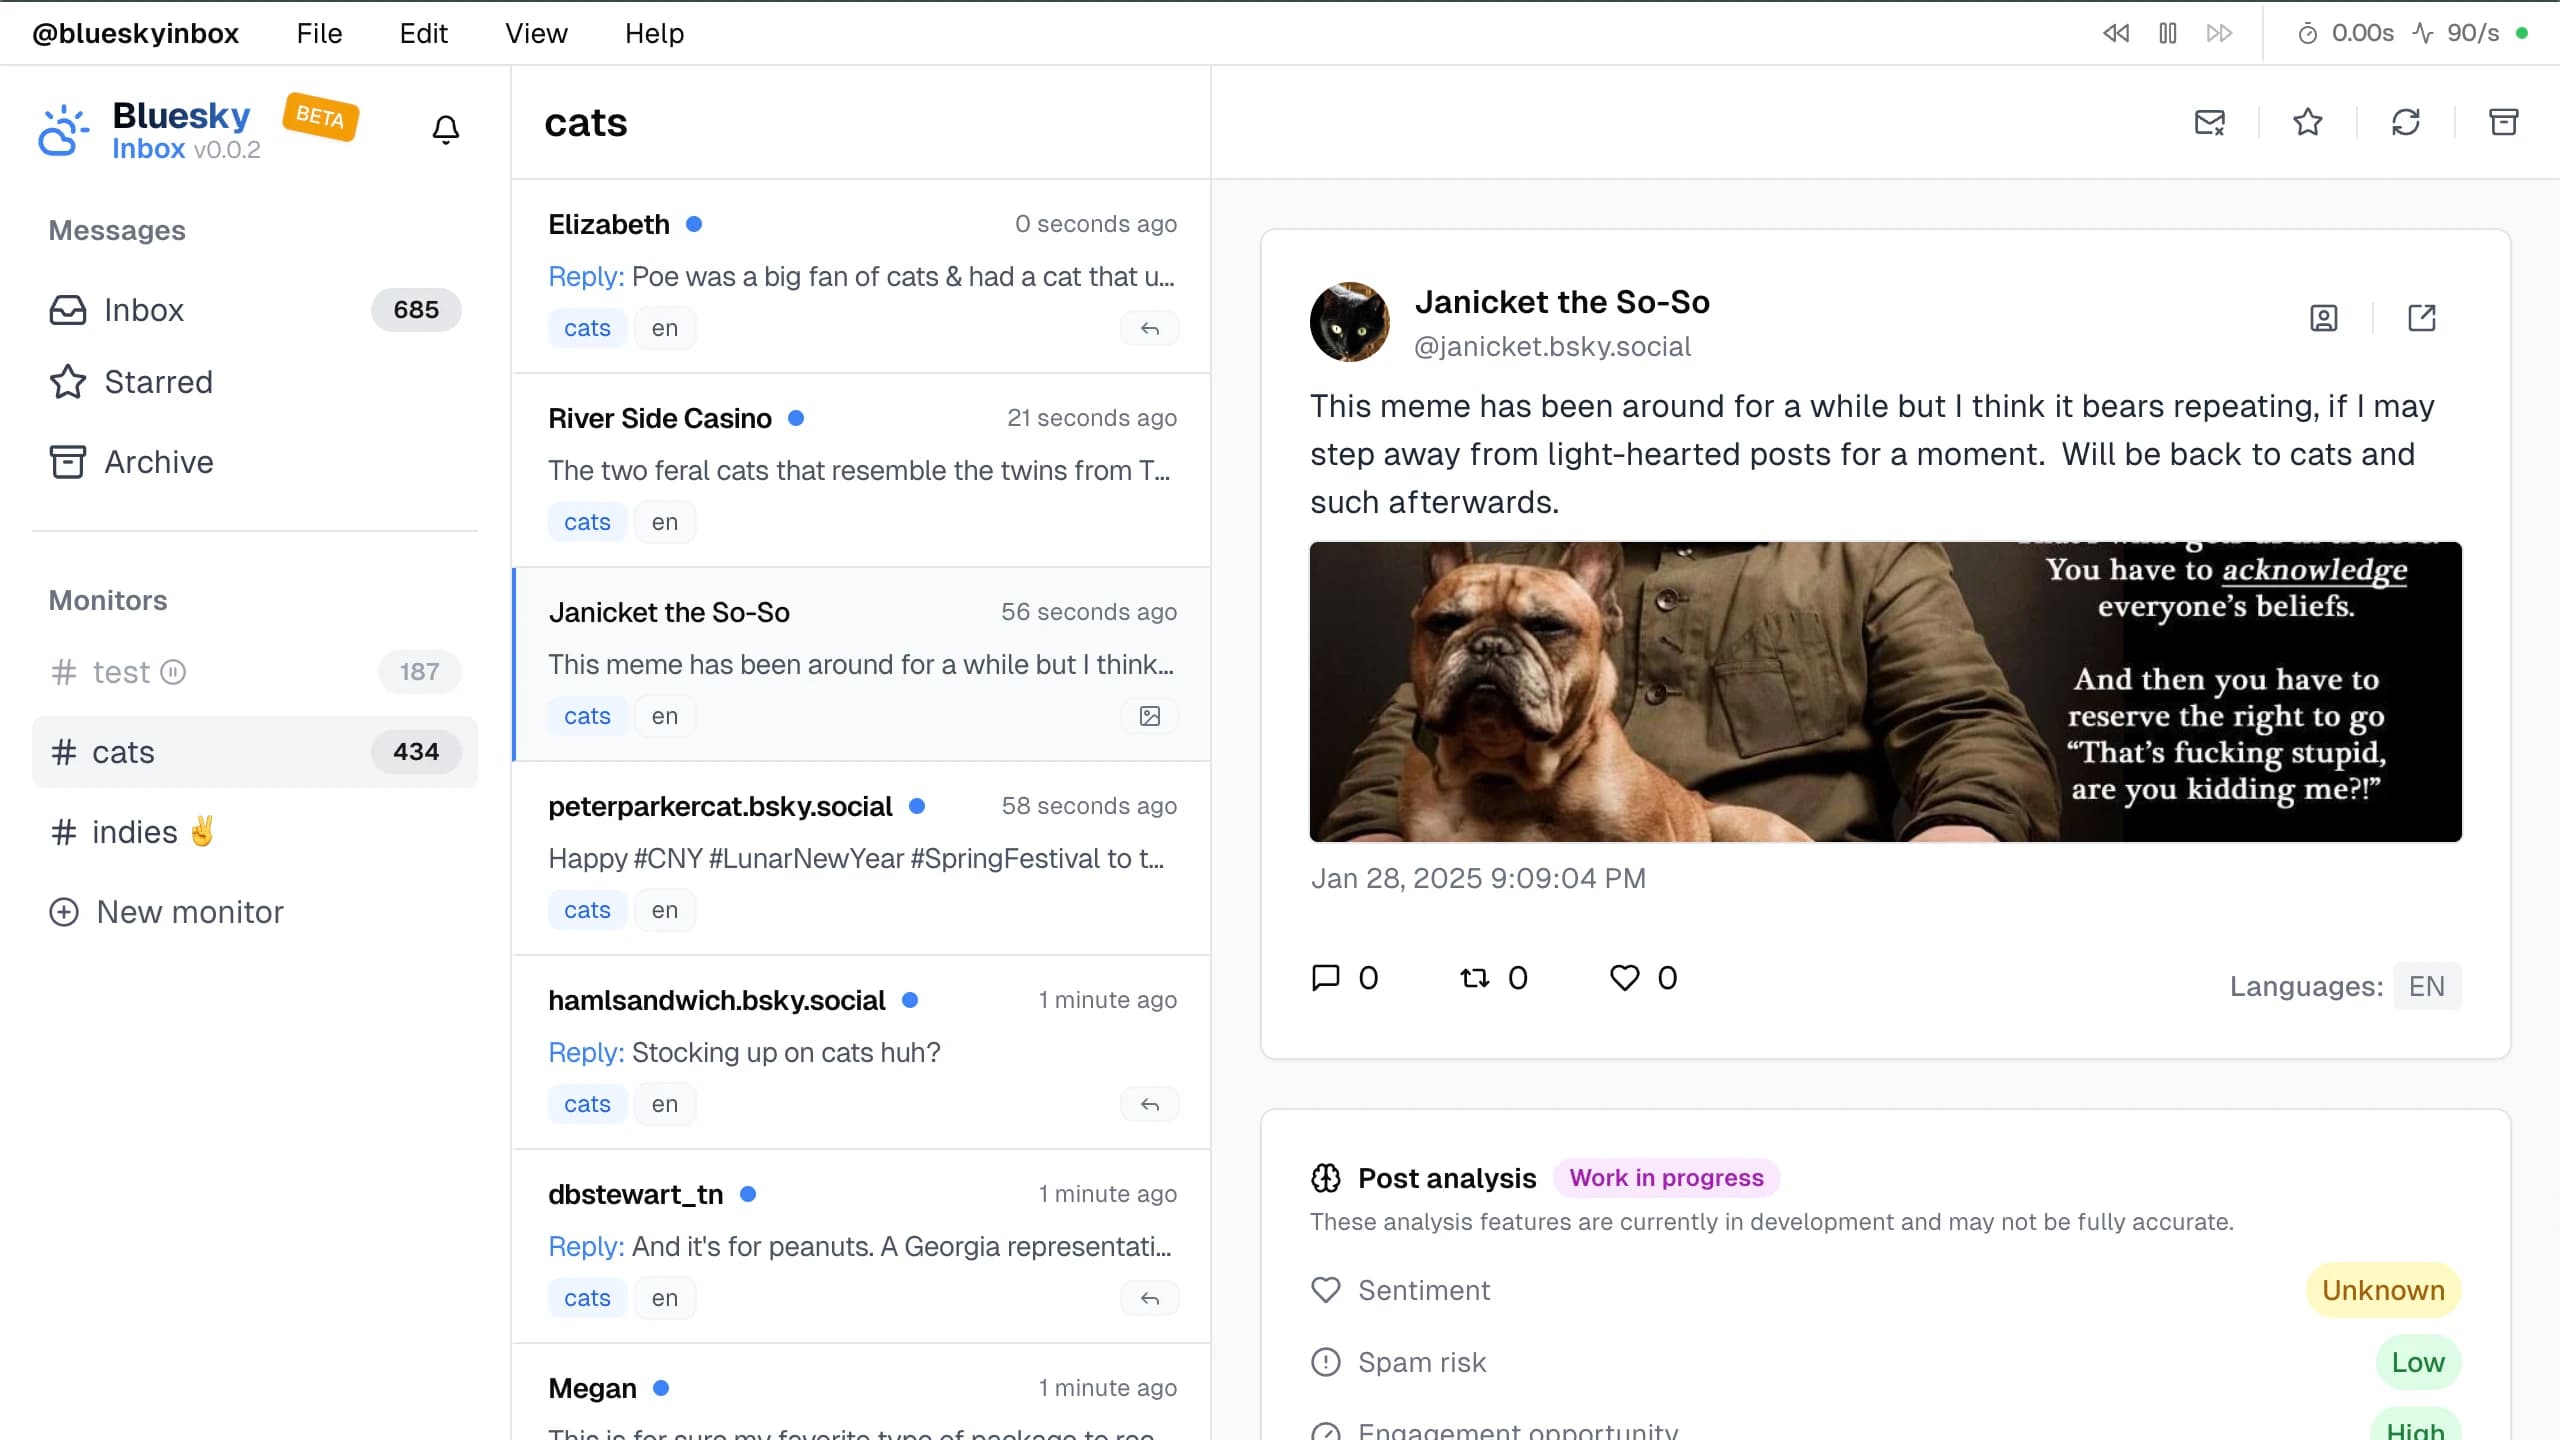The width and height of the screenshot is (2560, 1440).
Task: Click the cats tag on River Side Casino post
Action: click(x=587, y=522)
